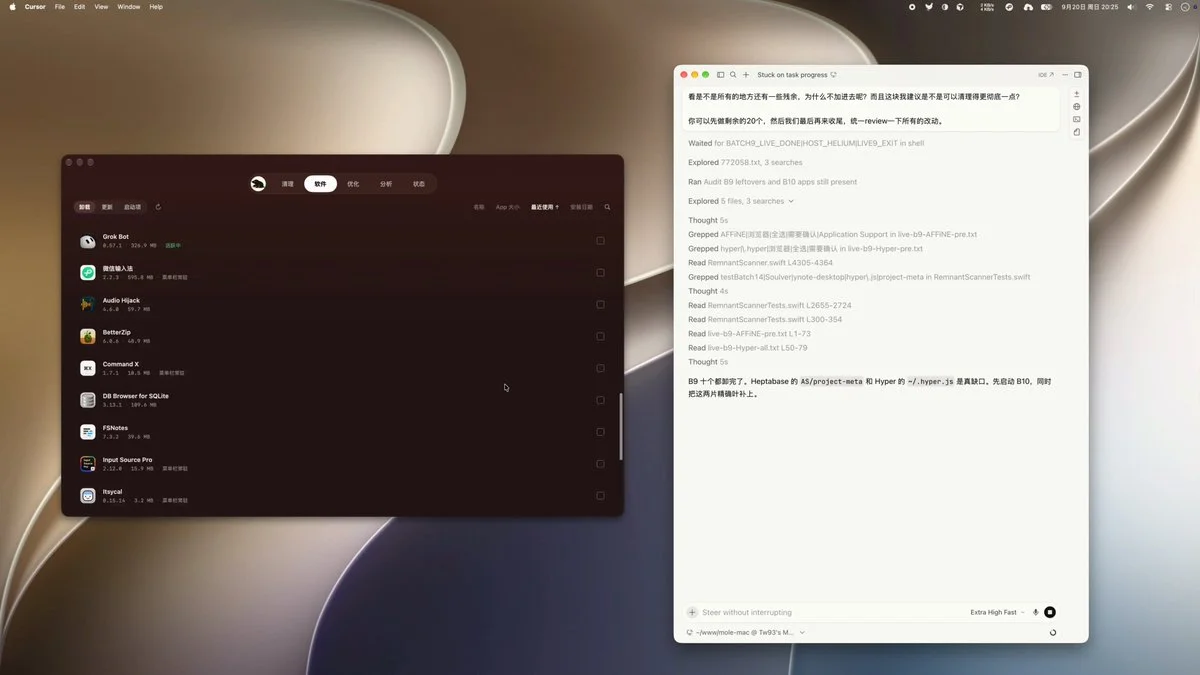The height and width of the screenshot is (675, 1200).
Task: Click the app list vertical scrollbar
Action: point(621,427)
